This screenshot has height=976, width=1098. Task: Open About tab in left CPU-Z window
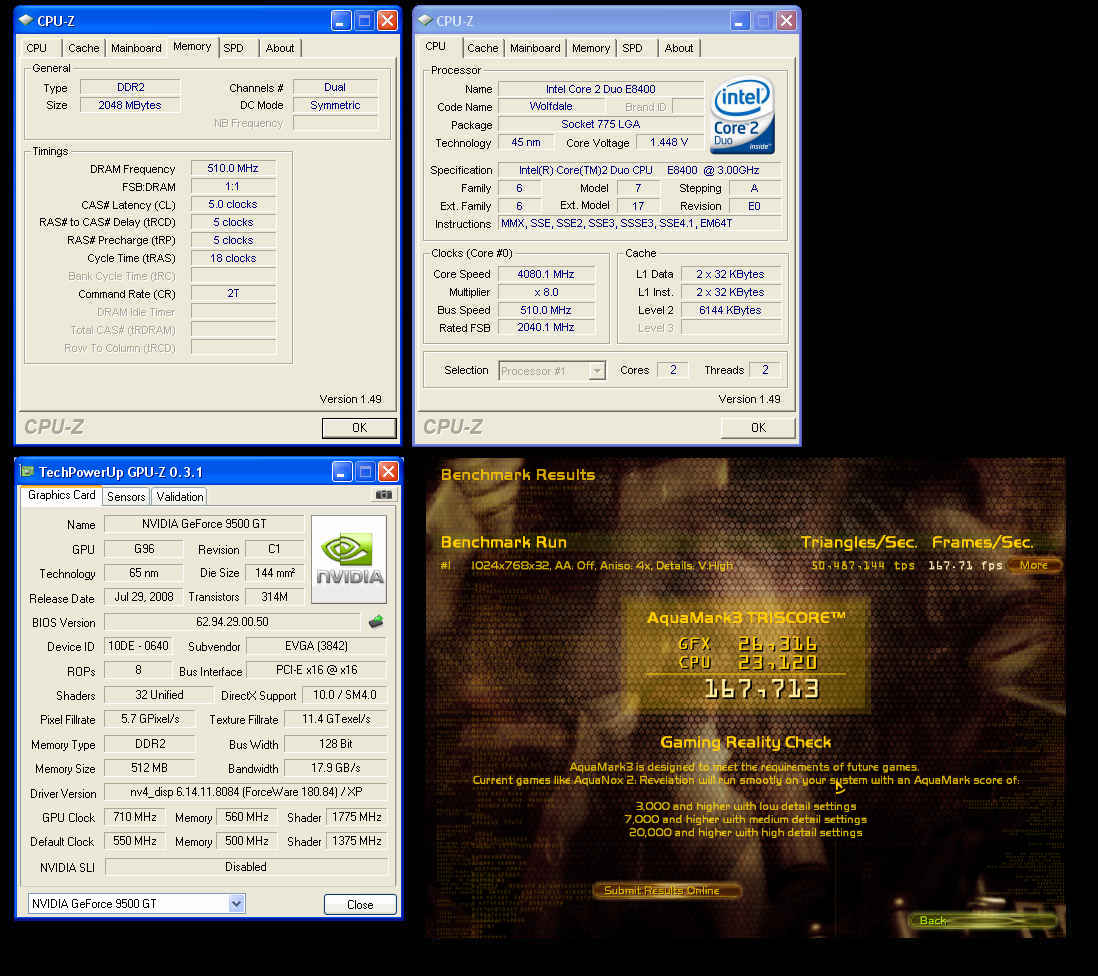pos(279,48)
